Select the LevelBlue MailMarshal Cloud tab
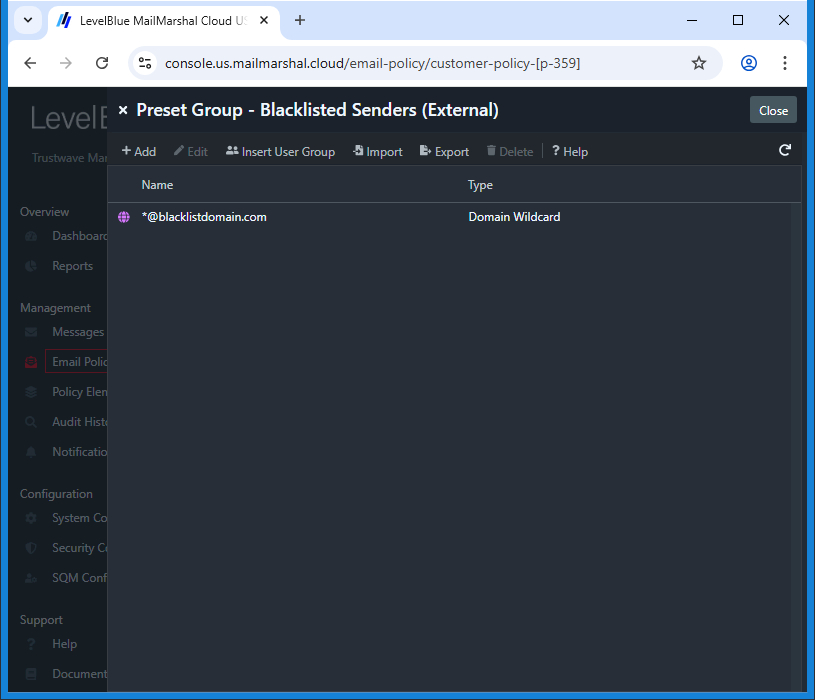 click(162, 20)
